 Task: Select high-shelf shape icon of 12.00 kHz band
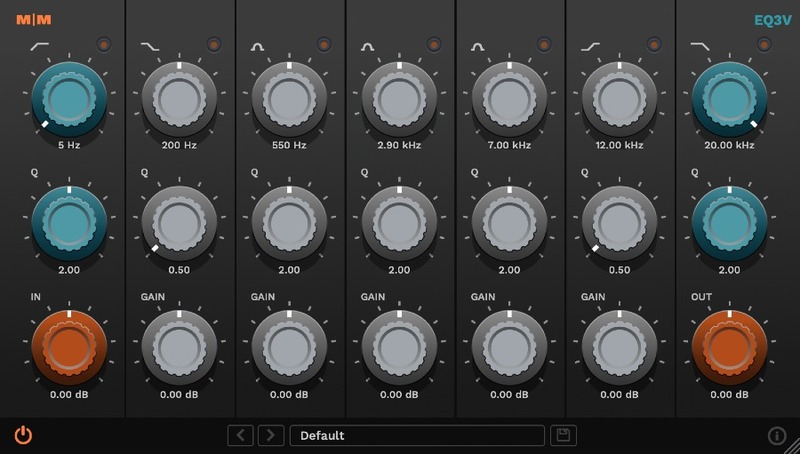tap(590, 46)
